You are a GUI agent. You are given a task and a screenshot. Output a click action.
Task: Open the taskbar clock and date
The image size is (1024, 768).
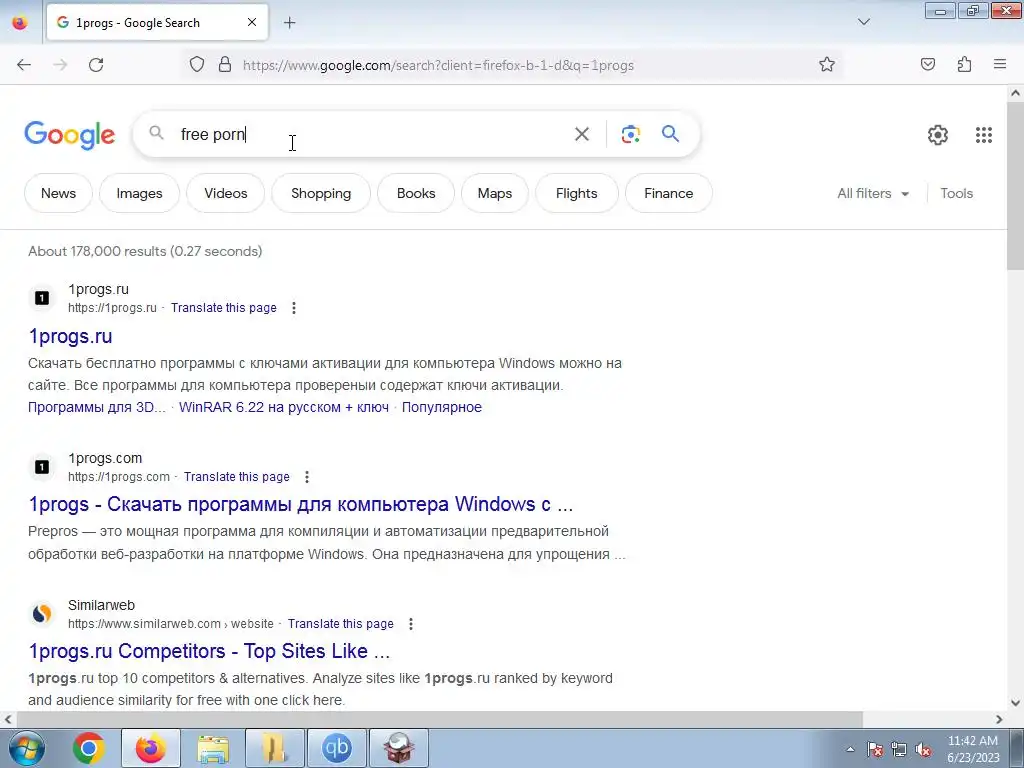pyautogui.click(x=973, y=749)
